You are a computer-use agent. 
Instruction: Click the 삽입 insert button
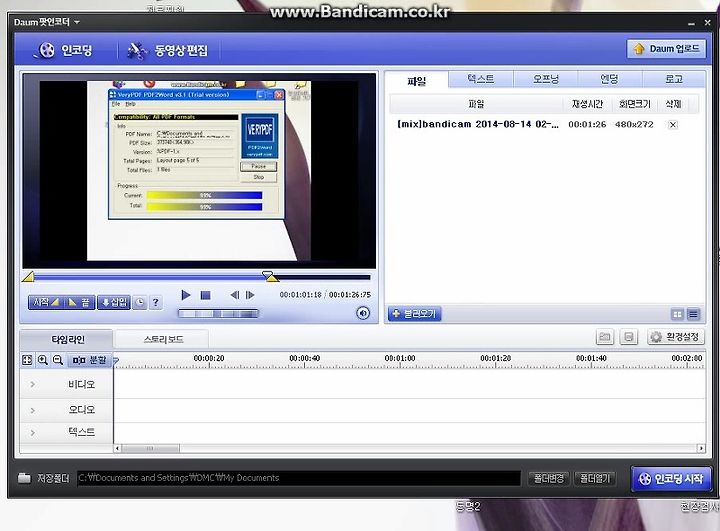114,302
